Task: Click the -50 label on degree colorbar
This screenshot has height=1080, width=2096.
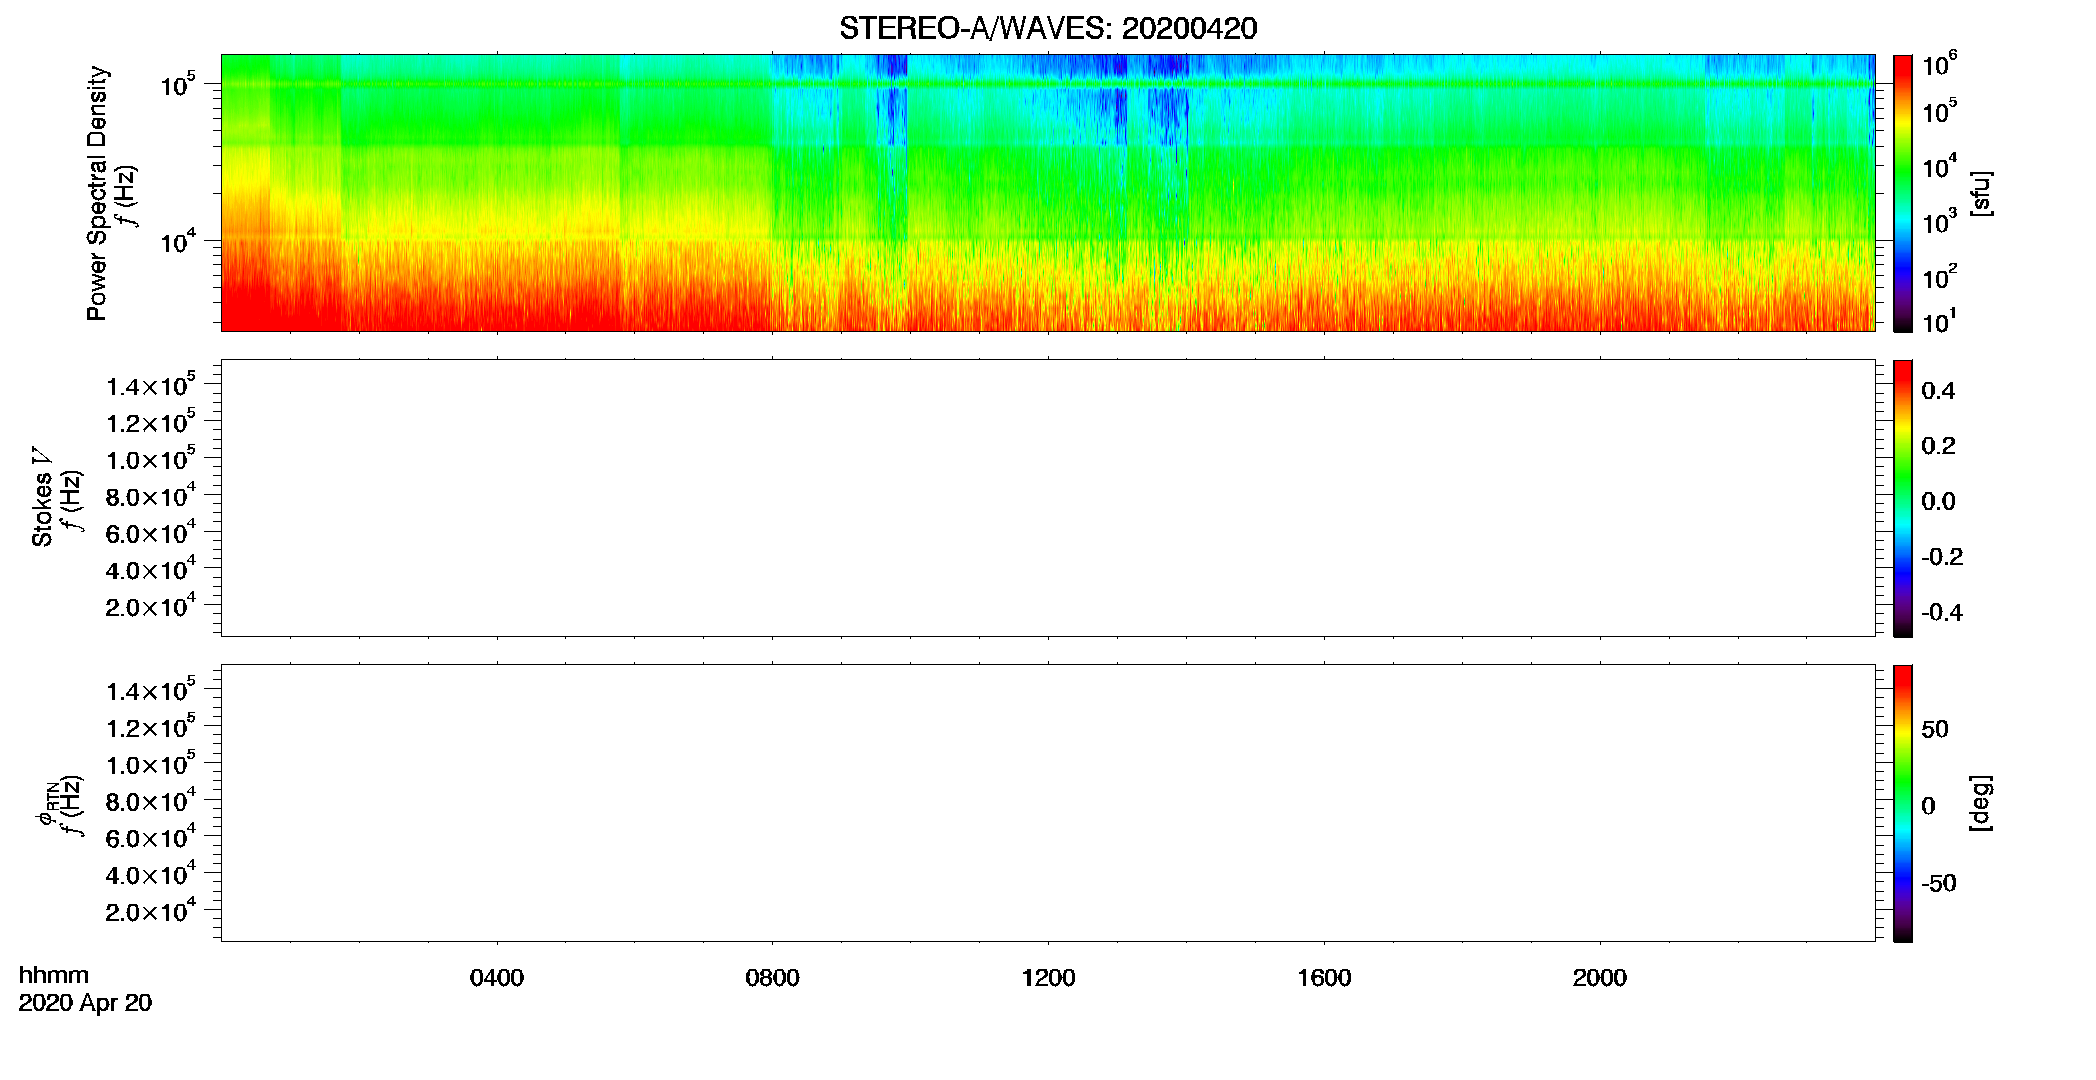Action: tap(1939, 884)
